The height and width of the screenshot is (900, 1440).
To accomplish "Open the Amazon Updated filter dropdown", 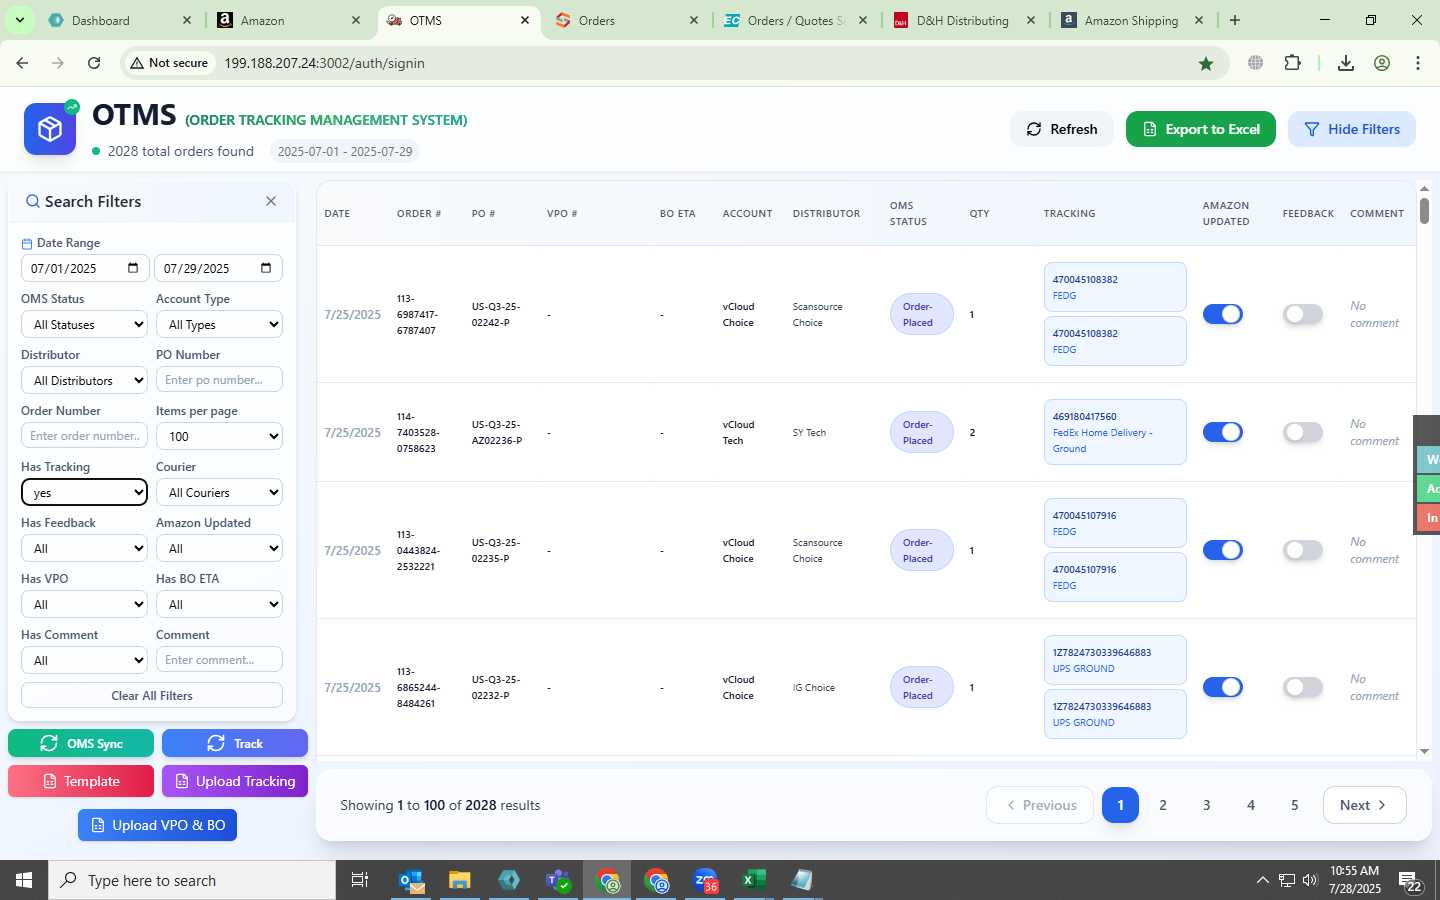I will click(x=219, y=548).
